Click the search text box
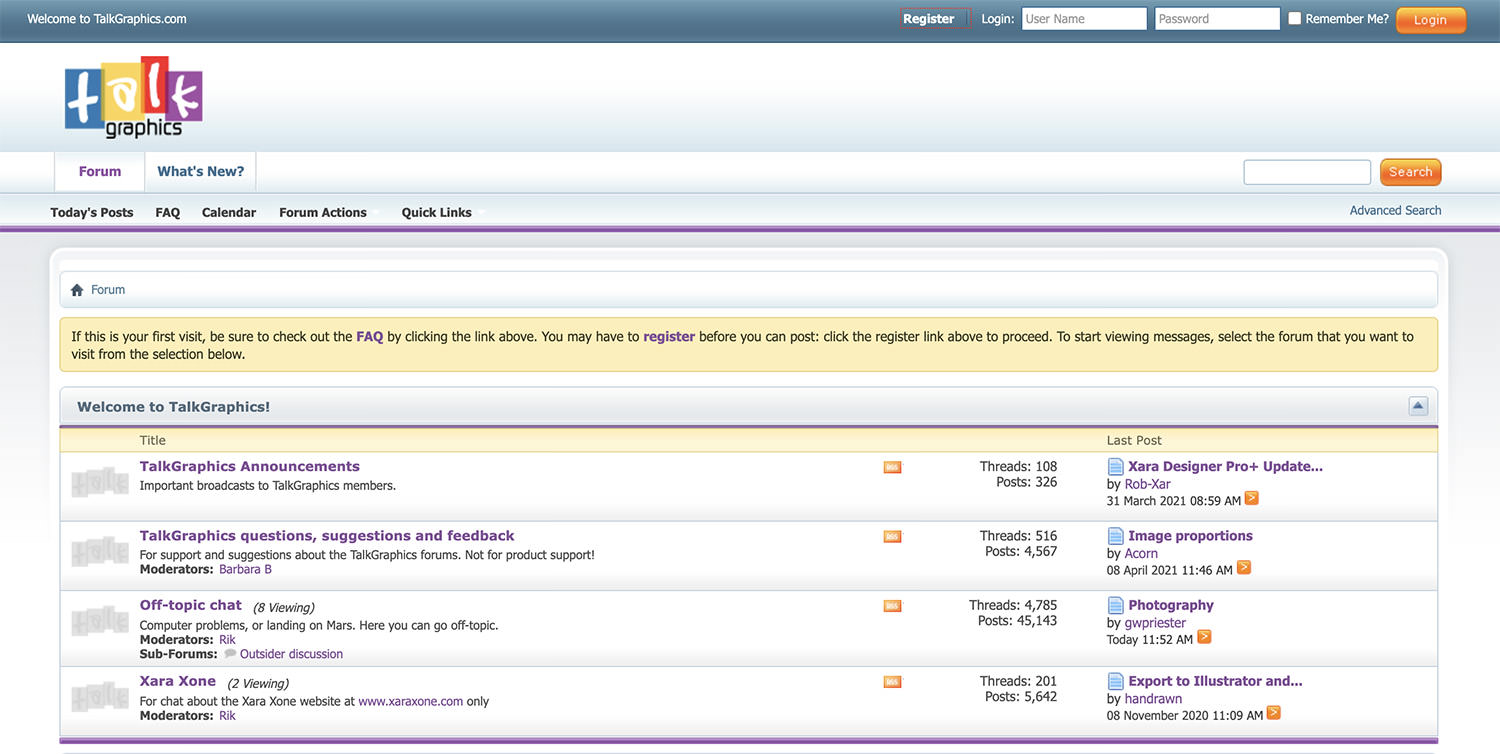Screen dimensions: 1500x754 1307,172
